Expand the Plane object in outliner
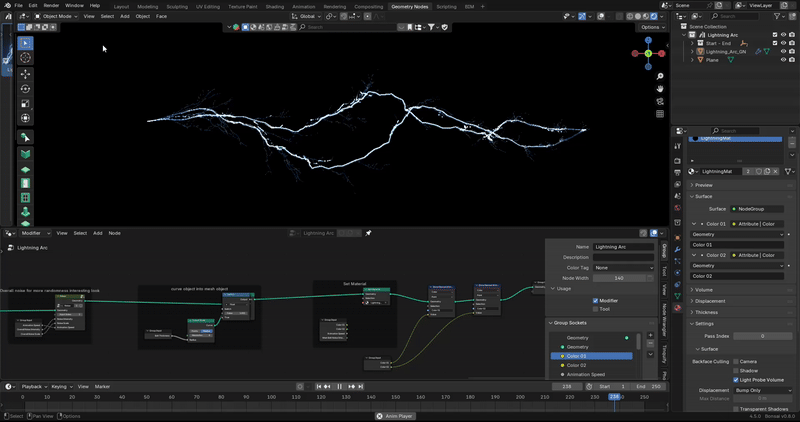 (x=692, y=60)
